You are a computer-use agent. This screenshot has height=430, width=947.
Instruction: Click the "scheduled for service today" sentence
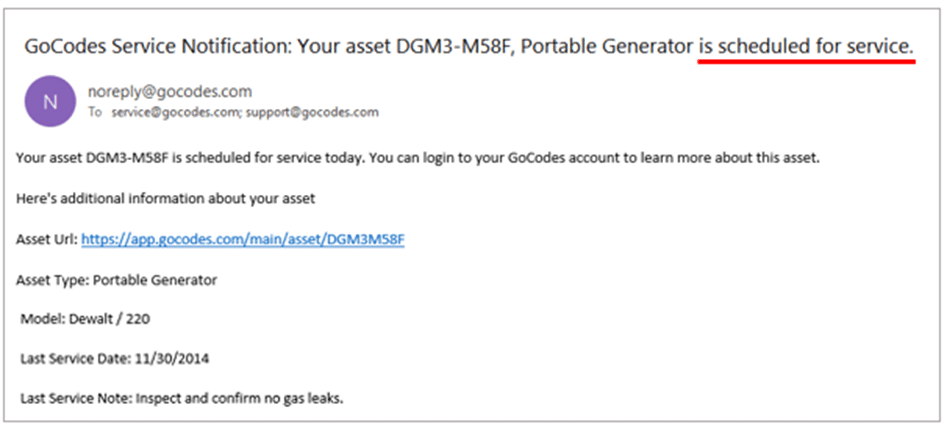coord(211,158)
